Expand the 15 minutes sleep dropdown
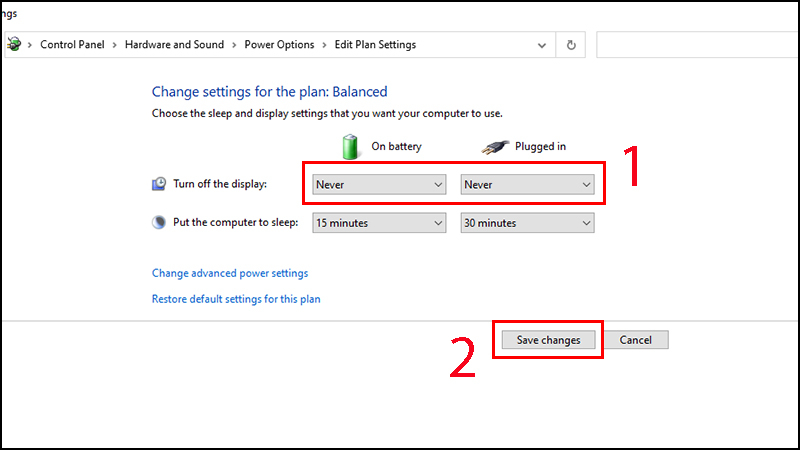800x450 pixels. coord(379,223)
